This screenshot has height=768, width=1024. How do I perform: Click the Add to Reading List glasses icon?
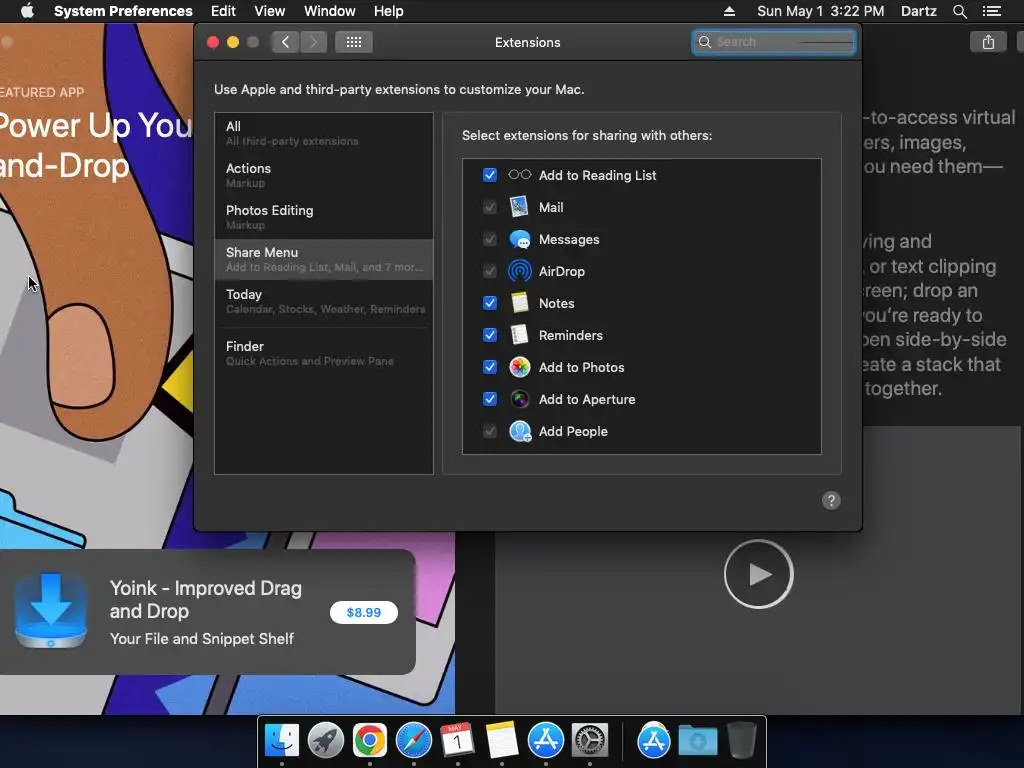click(520, 174)
